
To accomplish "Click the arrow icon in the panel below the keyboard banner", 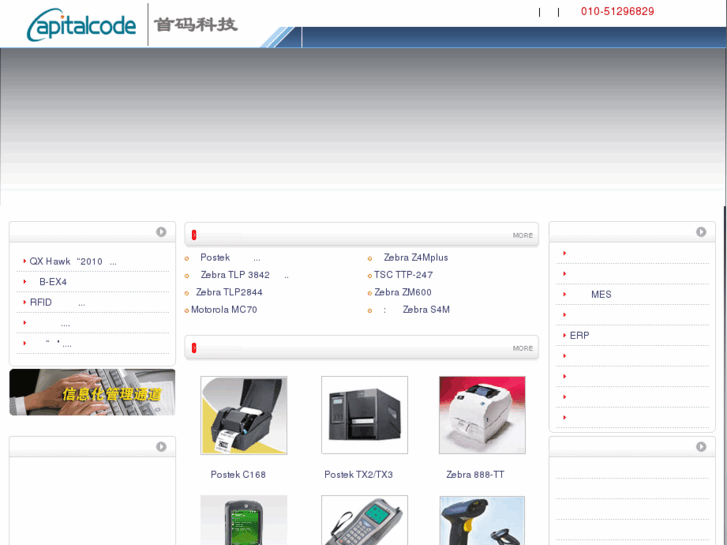I will [161, 446].
